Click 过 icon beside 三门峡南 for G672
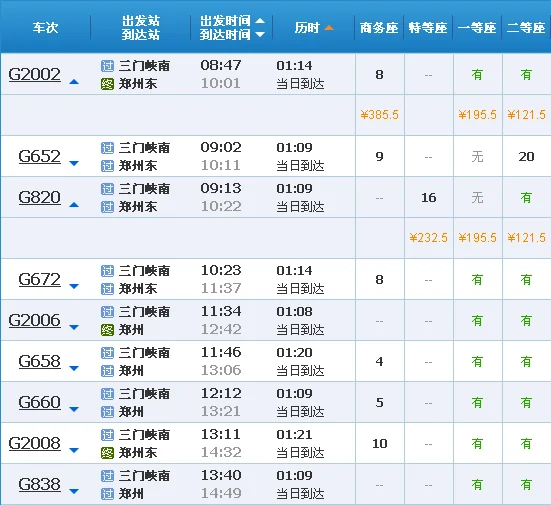Image resolution: width=551 pixels, height=505 pixels. point(108,271)
